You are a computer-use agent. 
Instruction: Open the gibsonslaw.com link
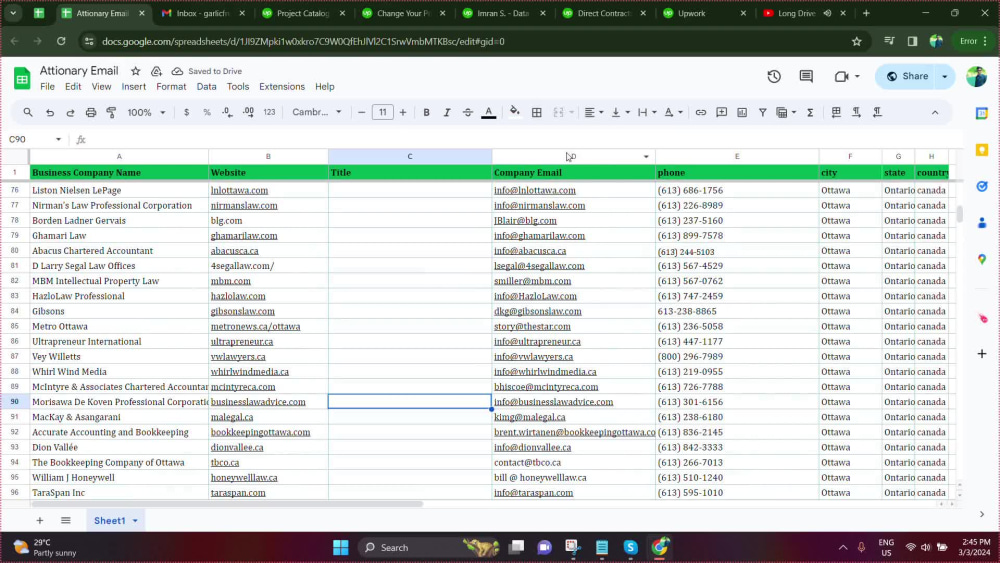242,312
